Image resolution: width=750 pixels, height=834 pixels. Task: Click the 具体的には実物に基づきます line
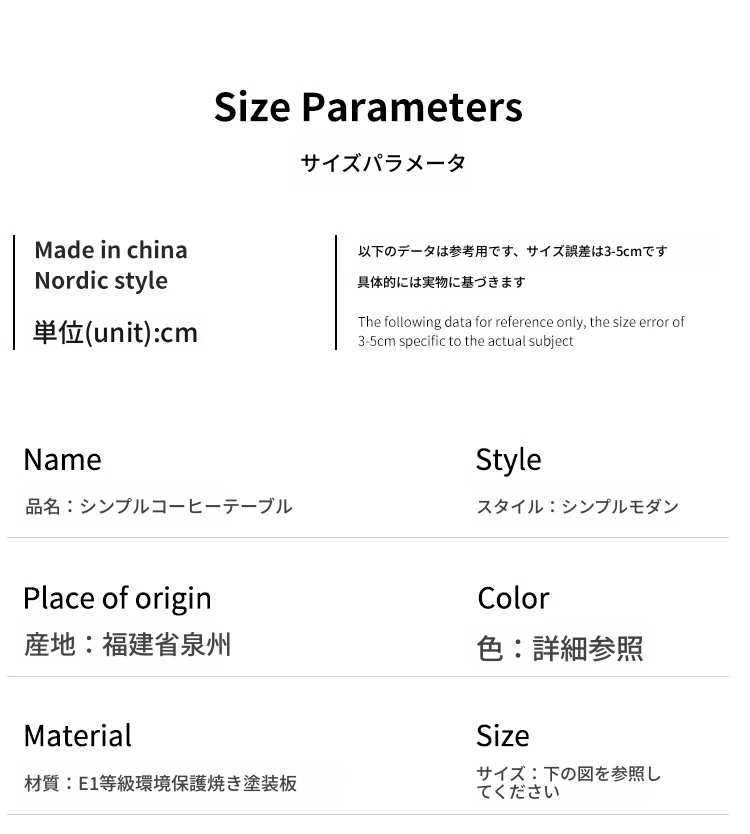441,282
